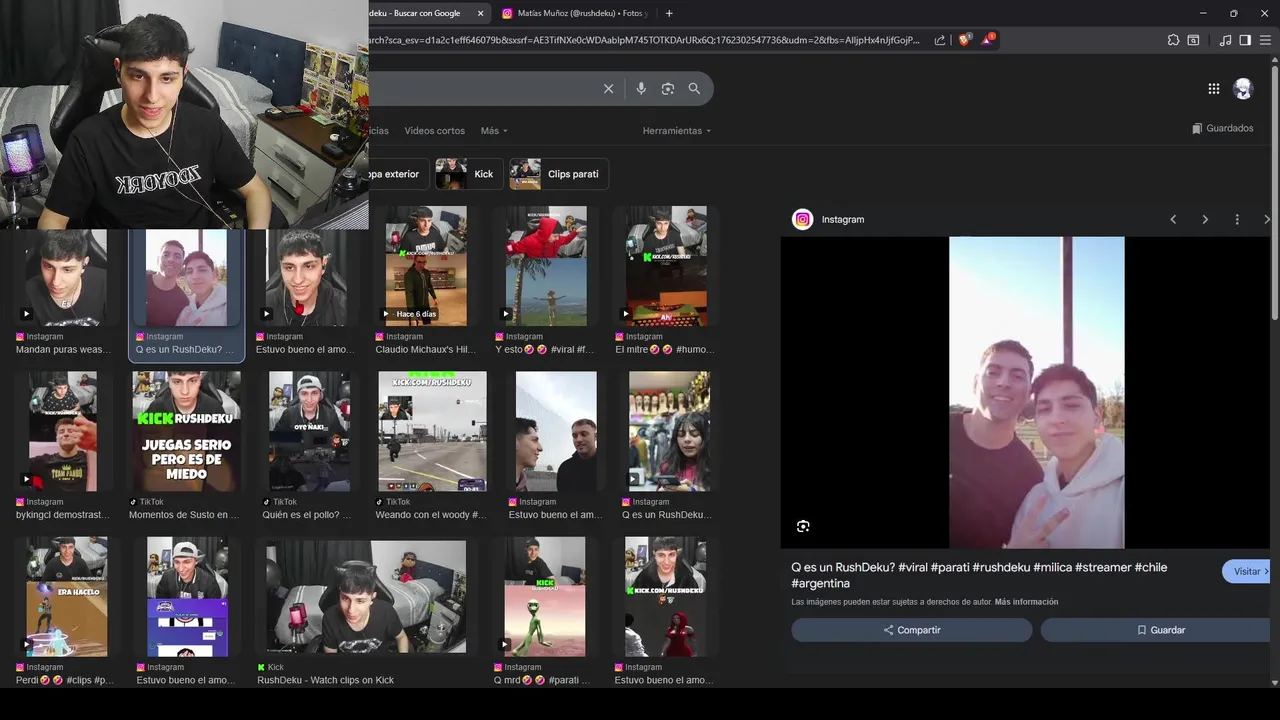Click the tab search toolbar icon

point(1193,40)
